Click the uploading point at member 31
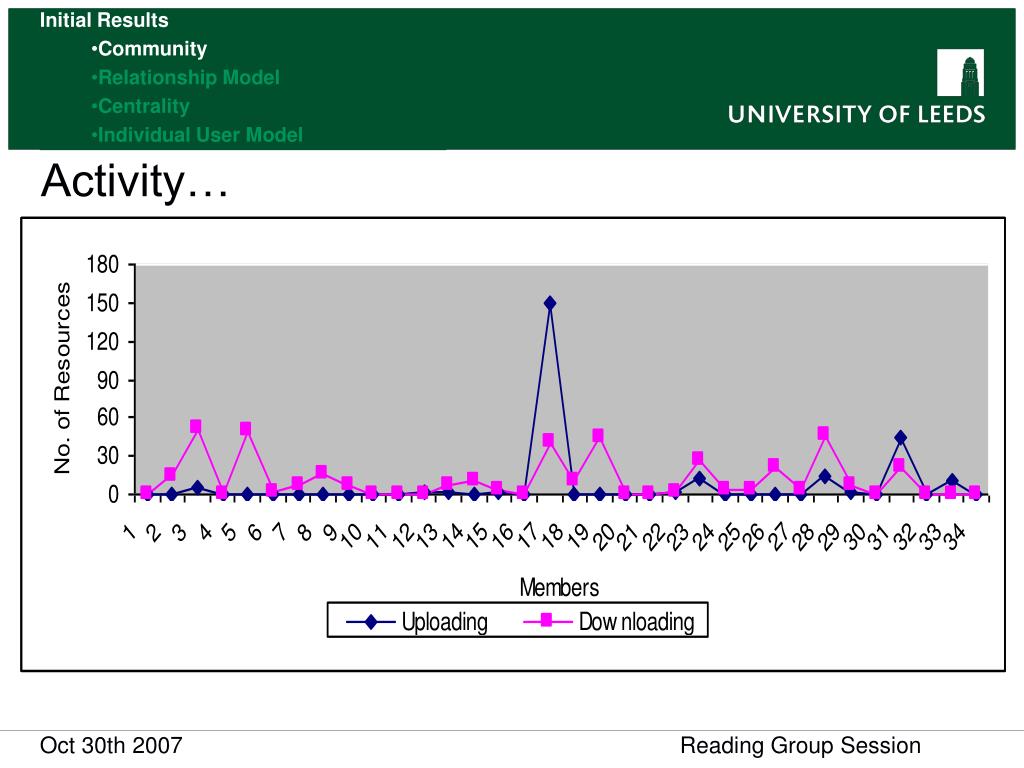 click(x=901, y=438)
